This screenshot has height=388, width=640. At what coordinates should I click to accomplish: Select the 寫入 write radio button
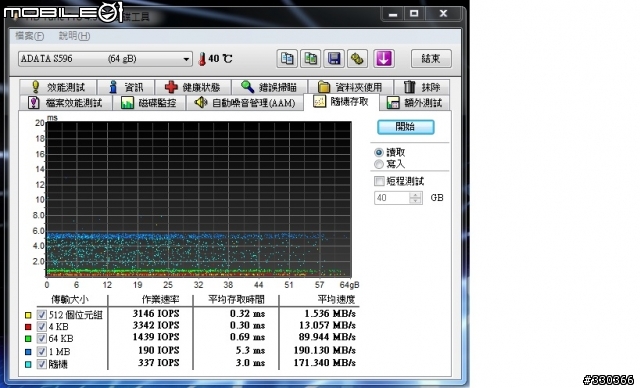click(x=379, y=164)
